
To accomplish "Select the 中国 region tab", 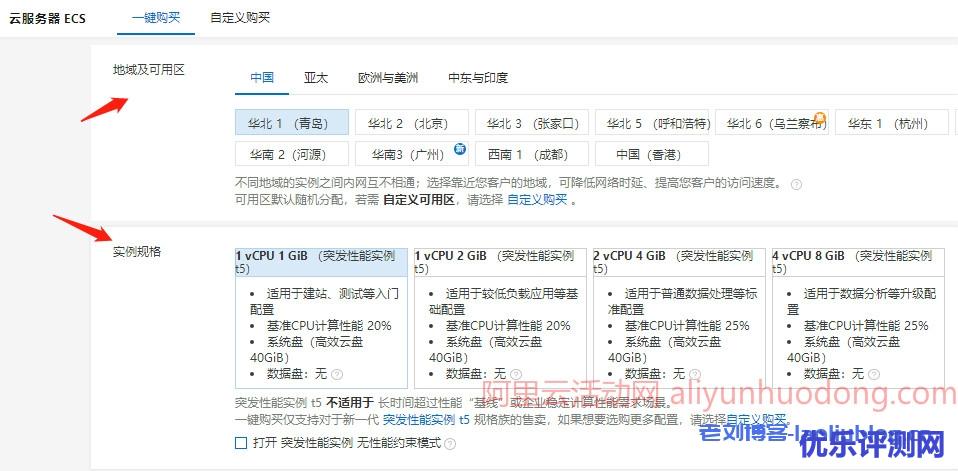I will pyautogui.click(x=261, y=78).
